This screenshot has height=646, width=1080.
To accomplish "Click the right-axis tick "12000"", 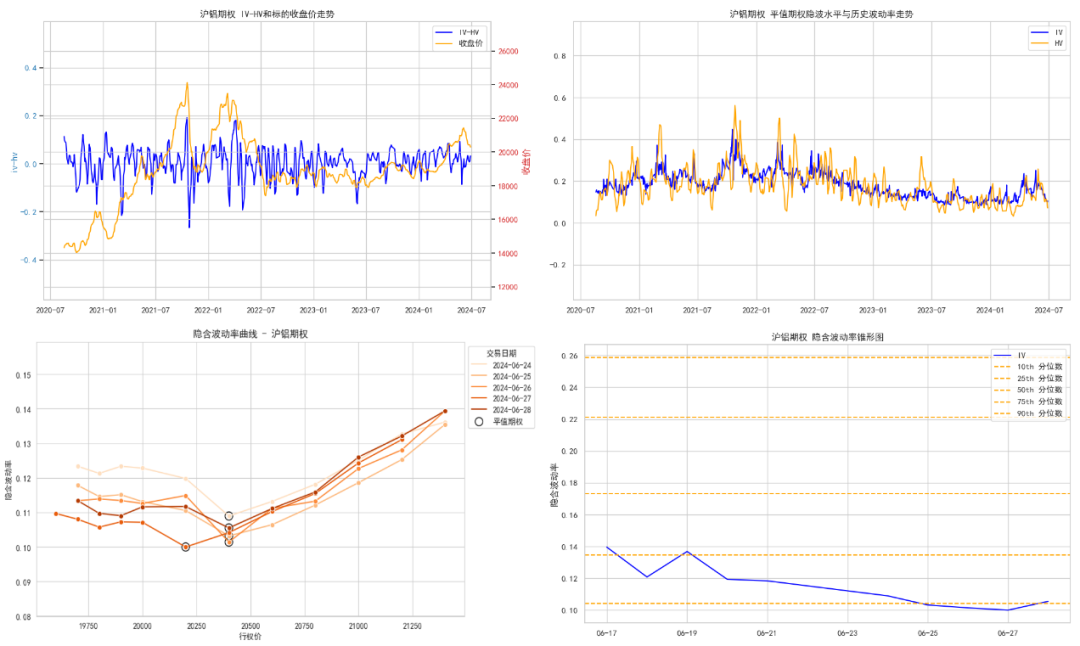I will point(508,287).
